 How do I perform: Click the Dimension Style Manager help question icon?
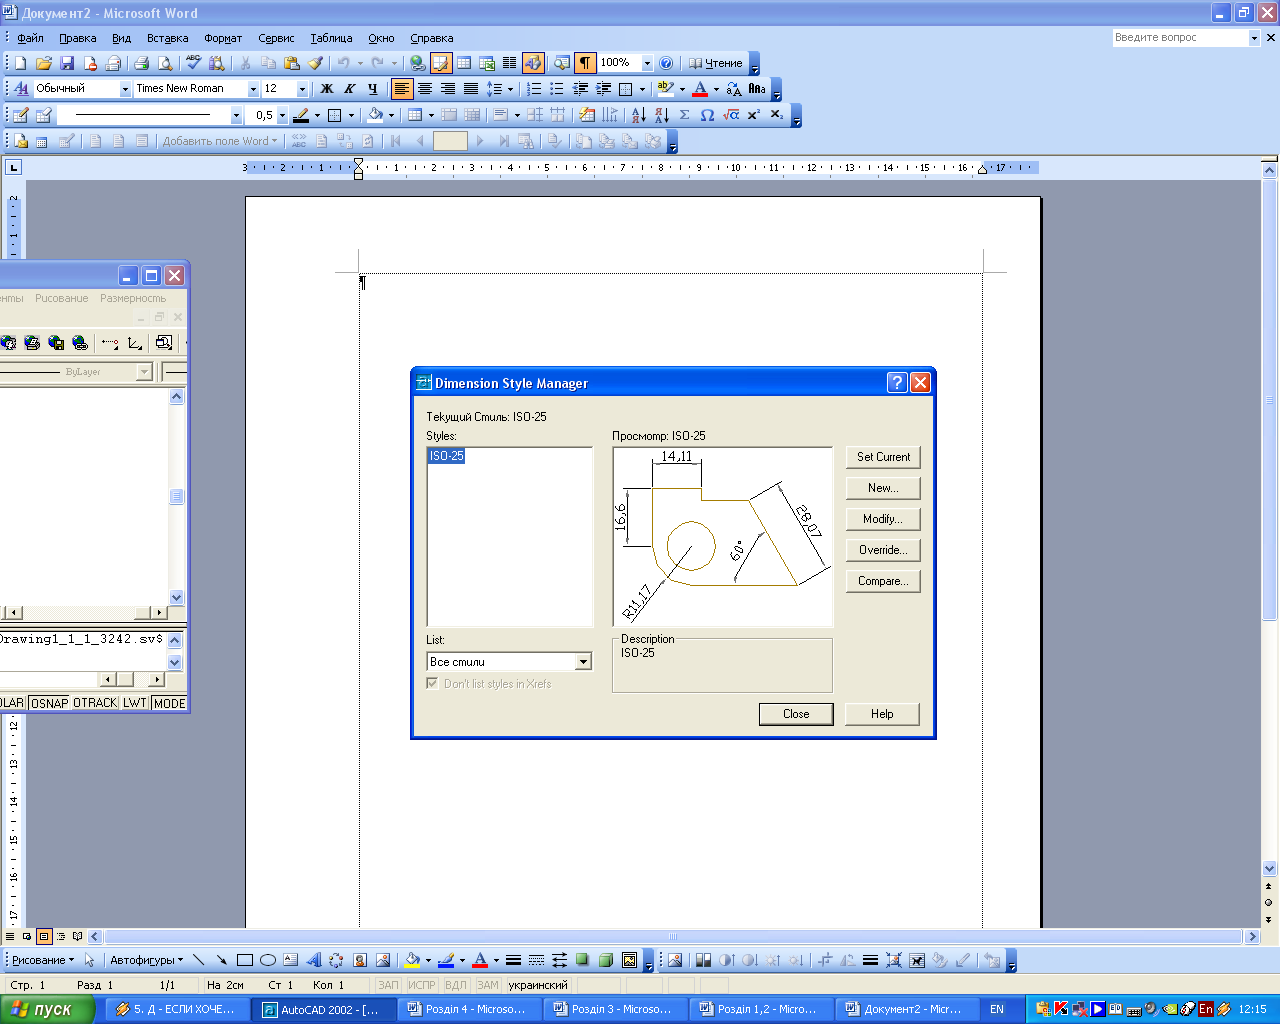(x=897, y=382)
